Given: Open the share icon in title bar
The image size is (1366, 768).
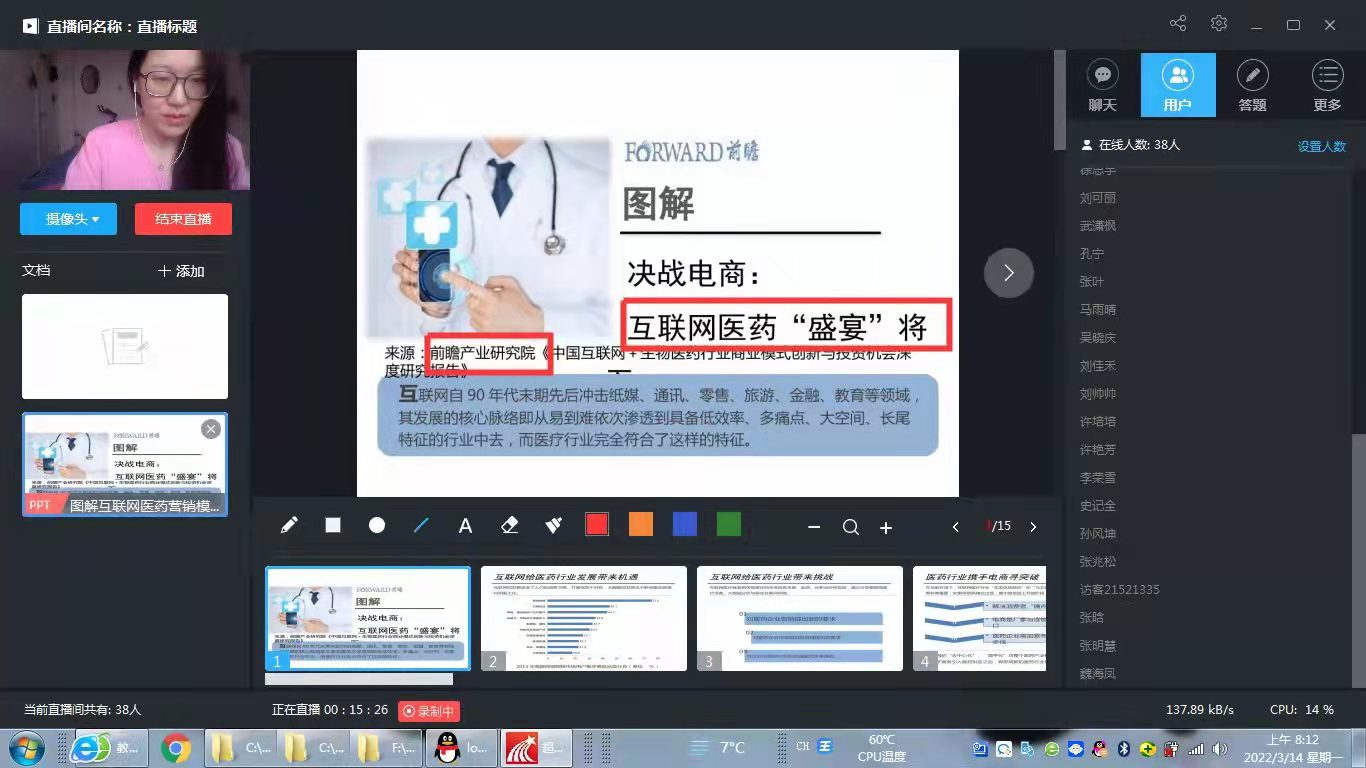Looking at the screenshot, I should pos(1178,24).
